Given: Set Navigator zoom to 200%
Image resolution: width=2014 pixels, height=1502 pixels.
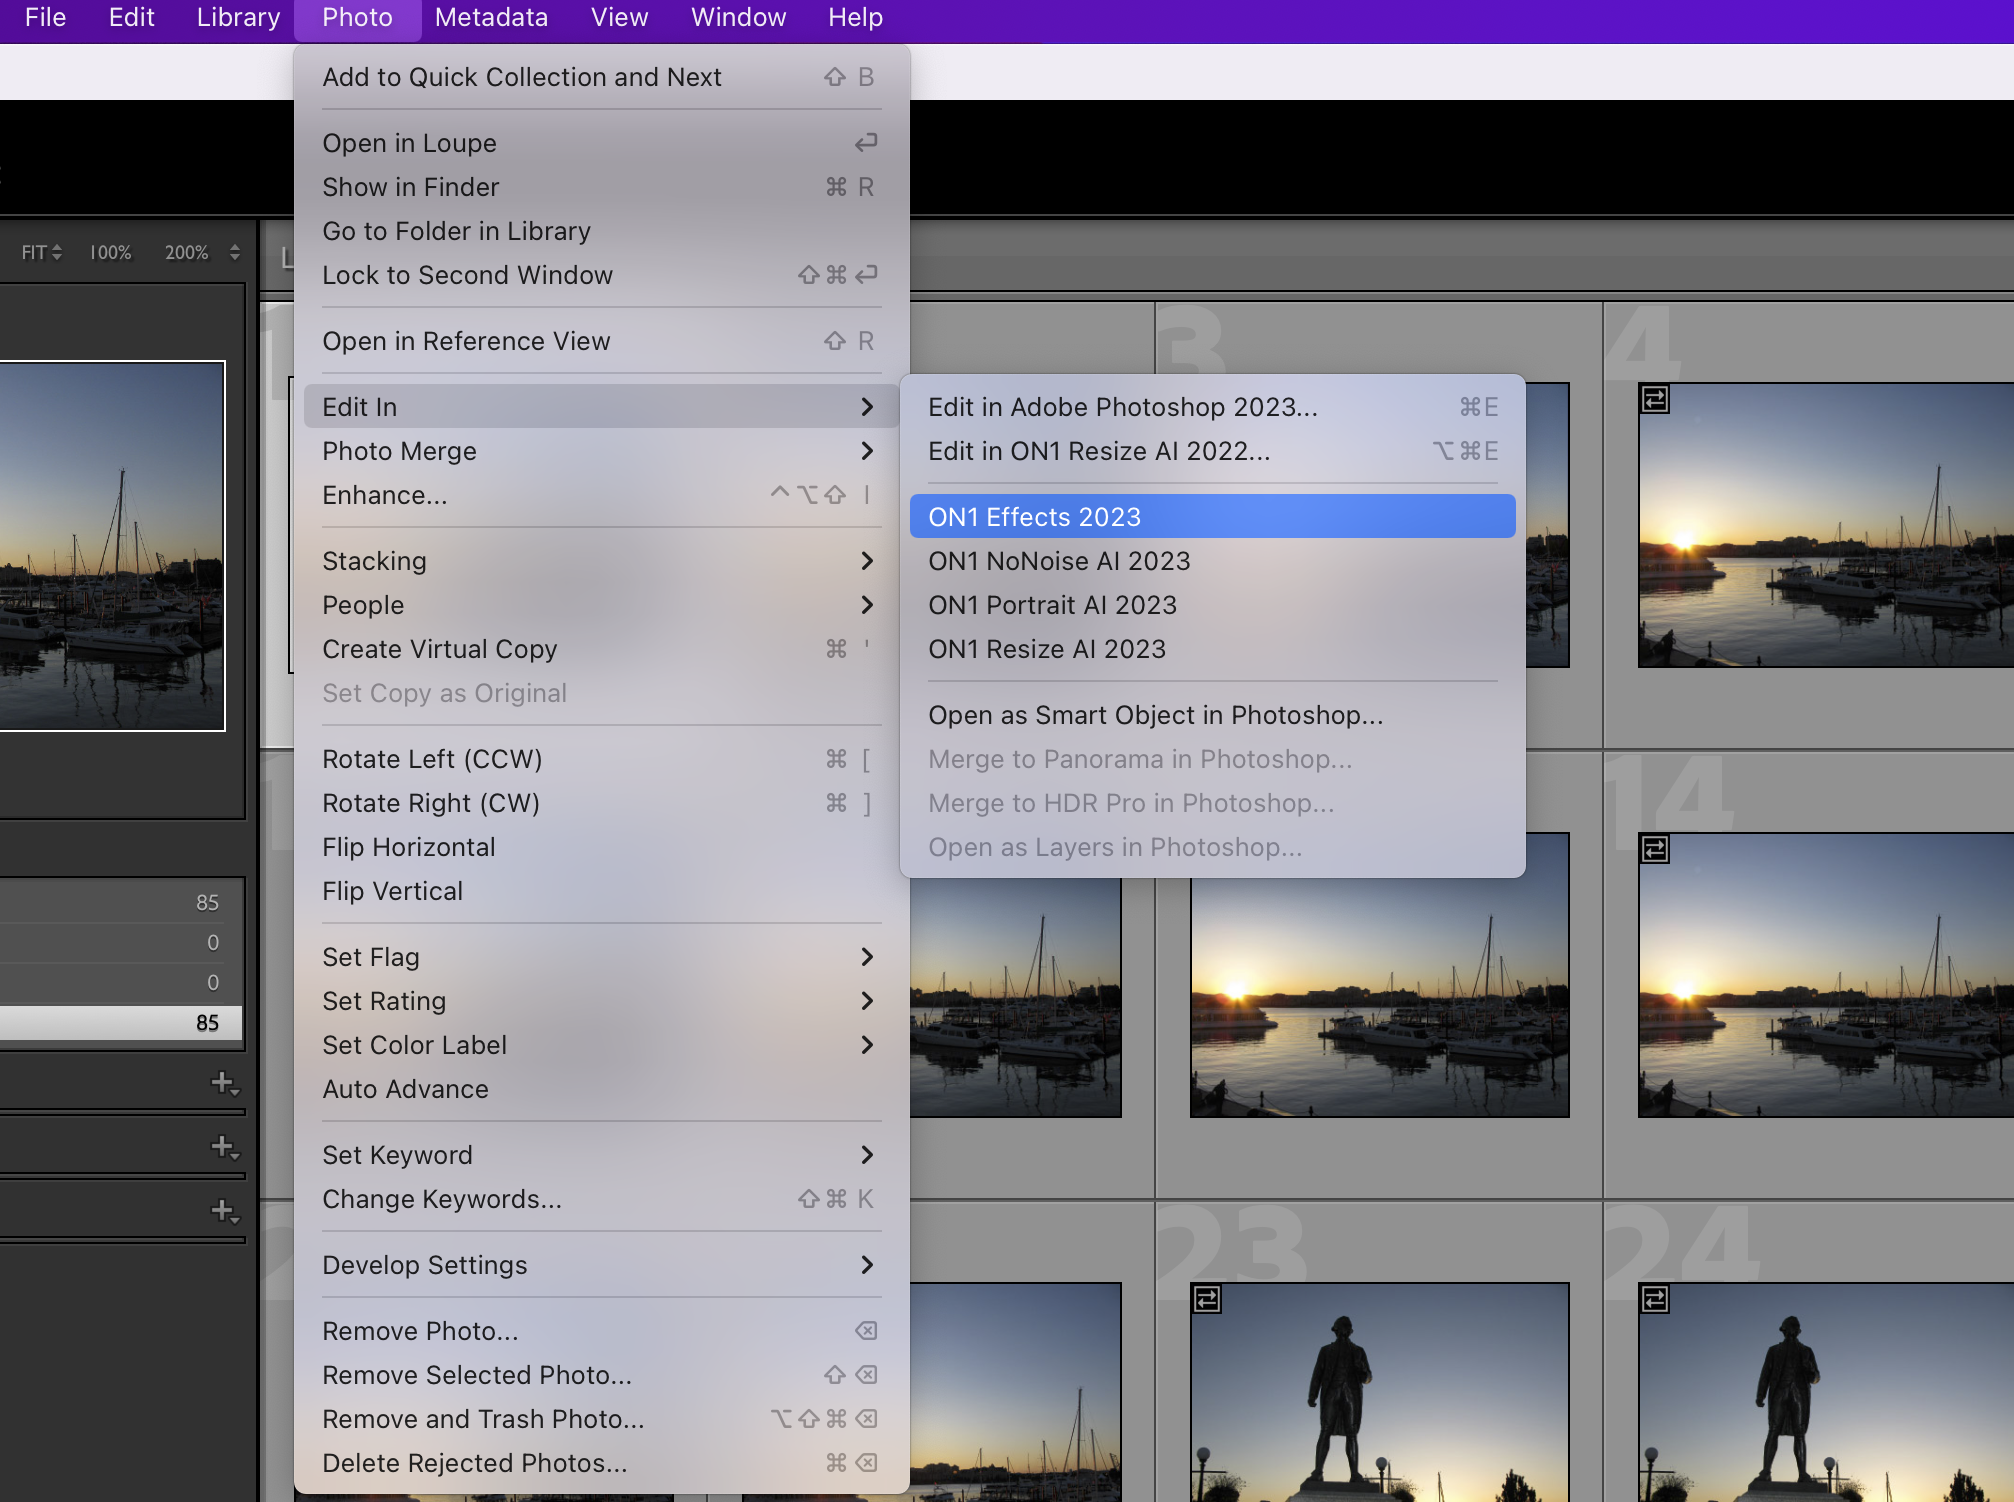Looking at the screenshot, I should 186,252.
